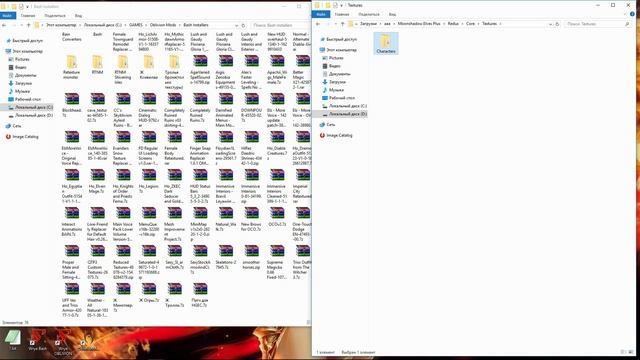Open the Retexture monster folder
The height and width of the screenshot is (360, 640).
72,67
